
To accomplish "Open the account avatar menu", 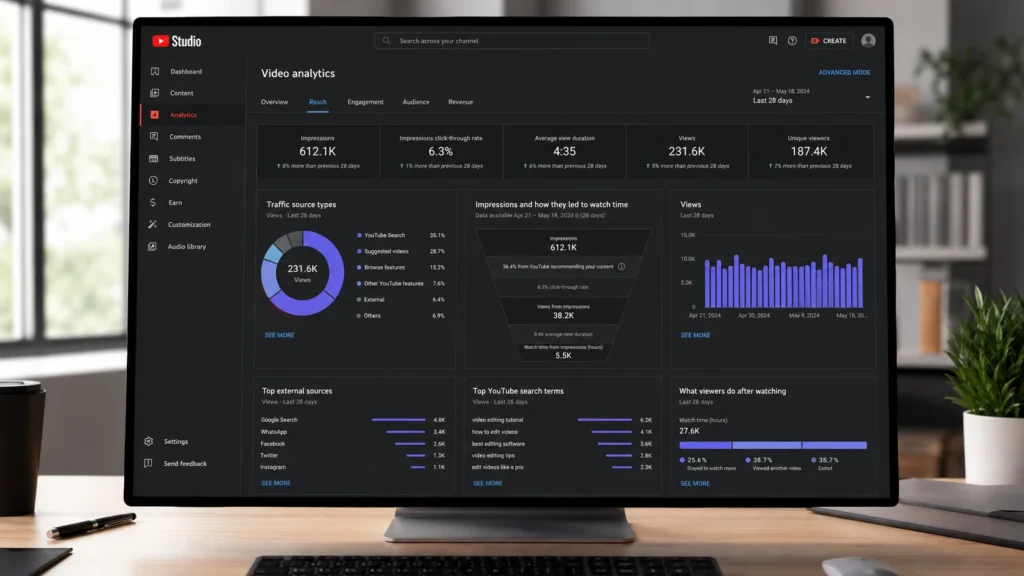I will click(x=868, y=40).
